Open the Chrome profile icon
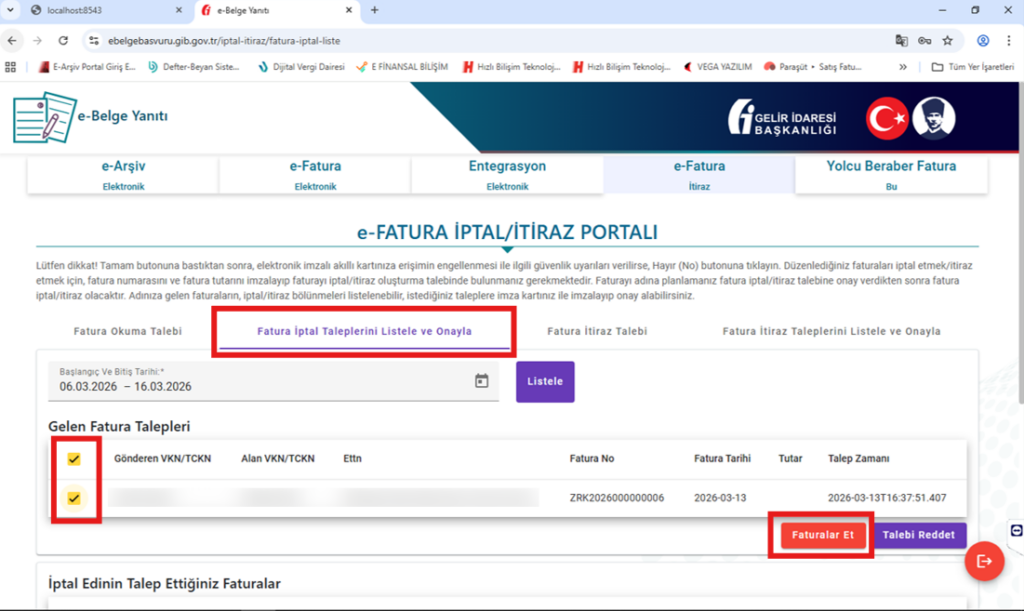 (x=983, y=40)
